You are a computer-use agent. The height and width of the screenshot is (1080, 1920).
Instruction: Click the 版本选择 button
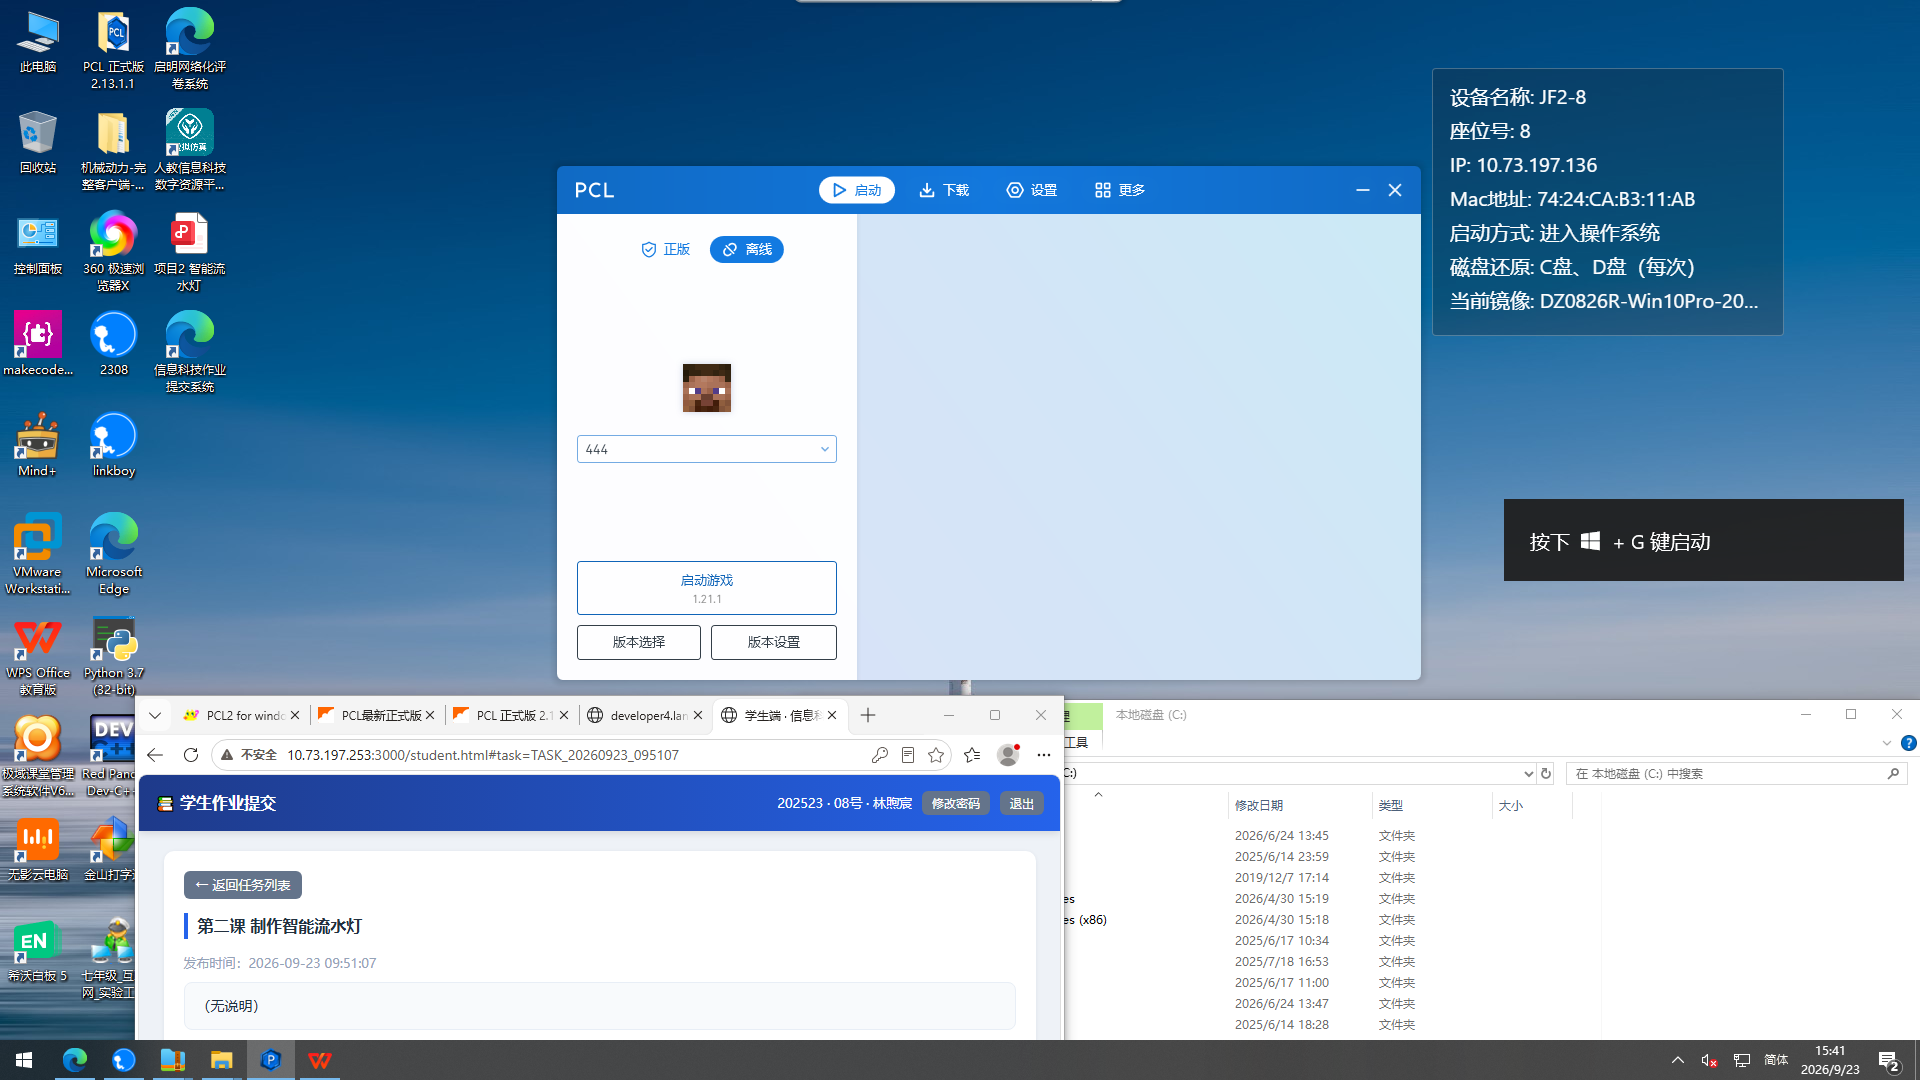point(639,642)
